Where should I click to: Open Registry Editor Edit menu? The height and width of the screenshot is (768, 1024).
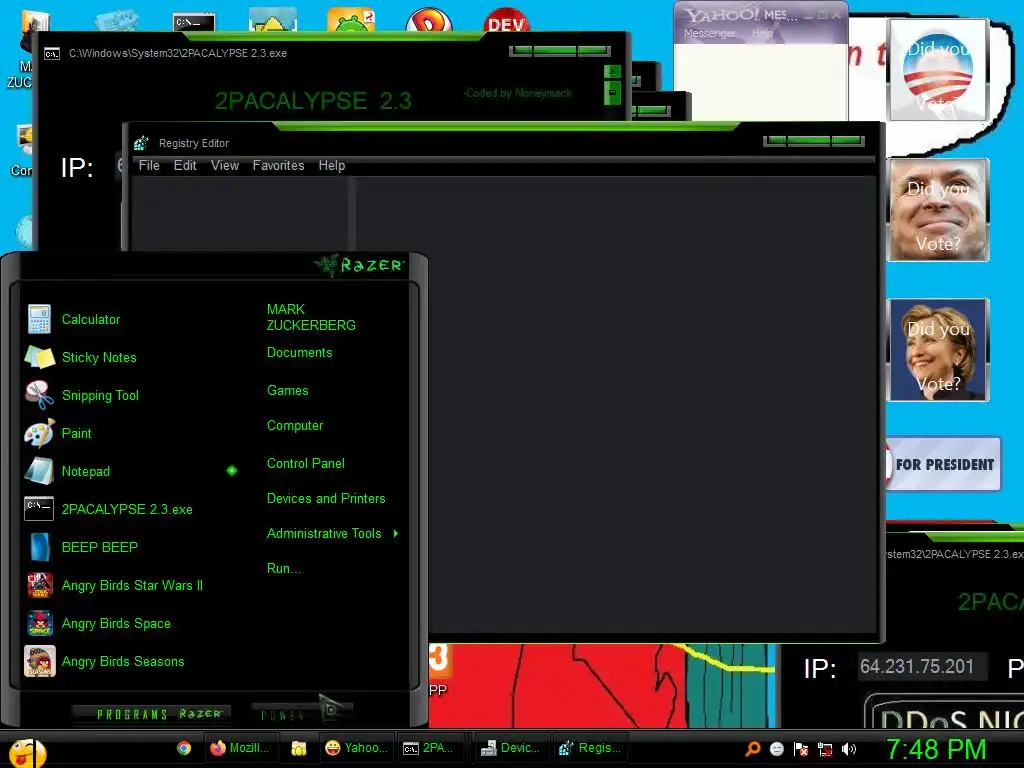coord(185,165)
